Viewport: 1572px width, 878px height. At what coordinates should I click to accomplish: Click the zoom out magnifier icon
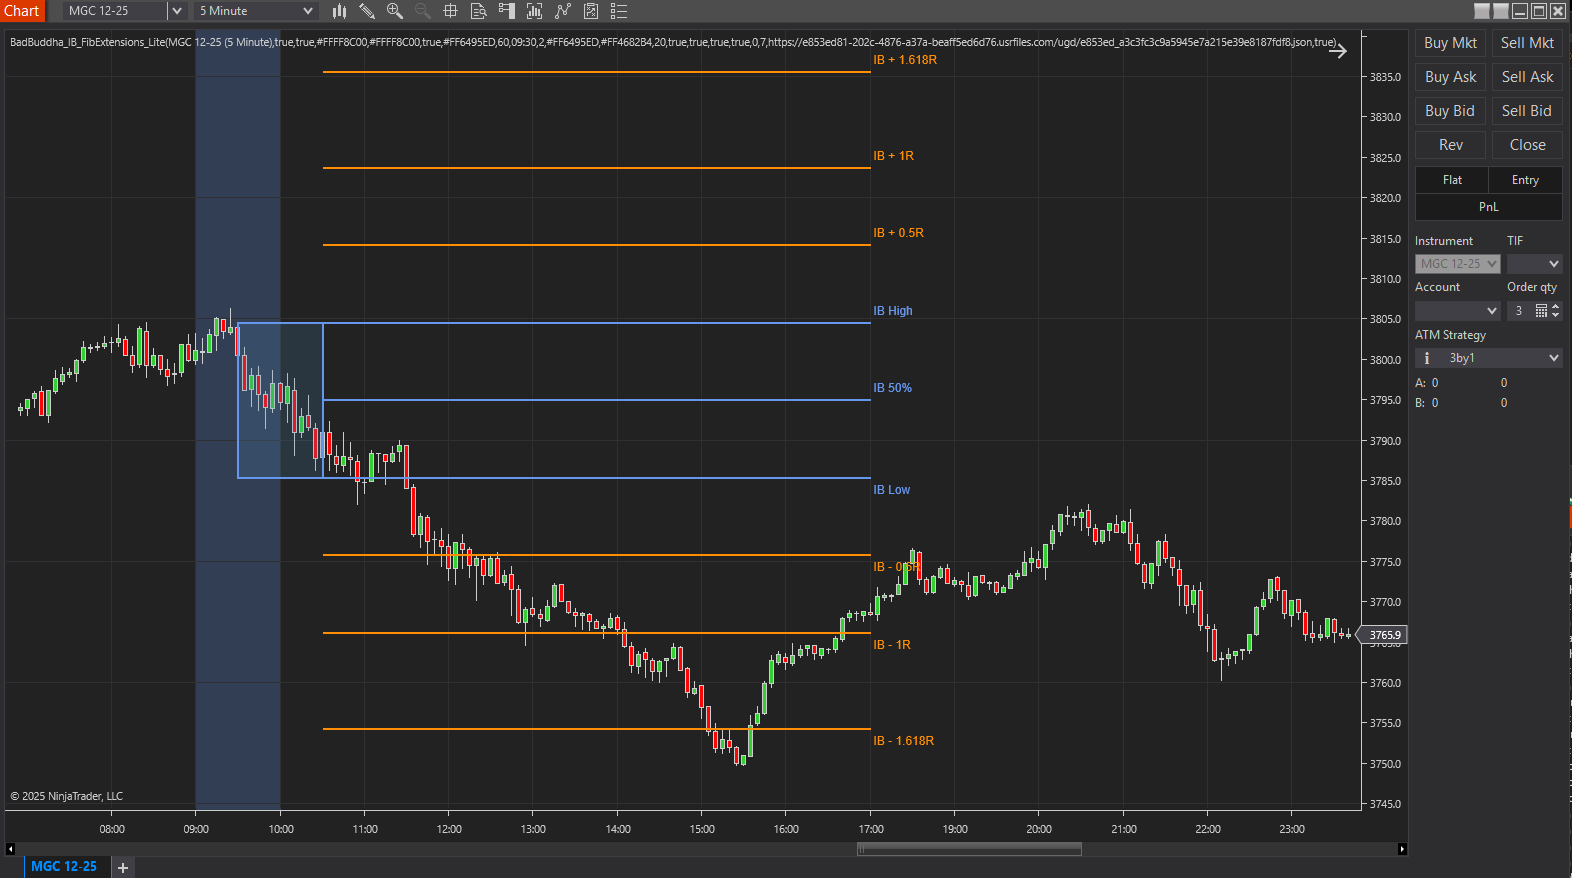coord(423,11)
